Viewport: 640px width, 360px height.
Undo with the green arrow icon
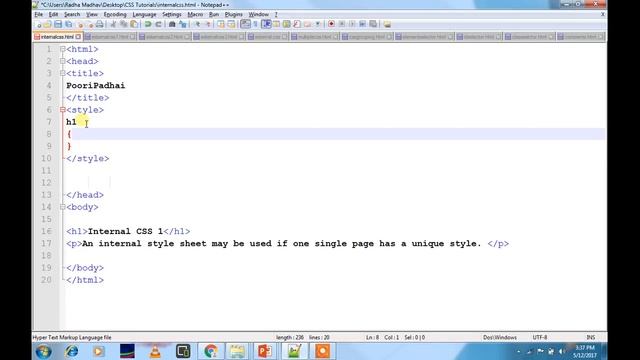click(x=148, y=24)
